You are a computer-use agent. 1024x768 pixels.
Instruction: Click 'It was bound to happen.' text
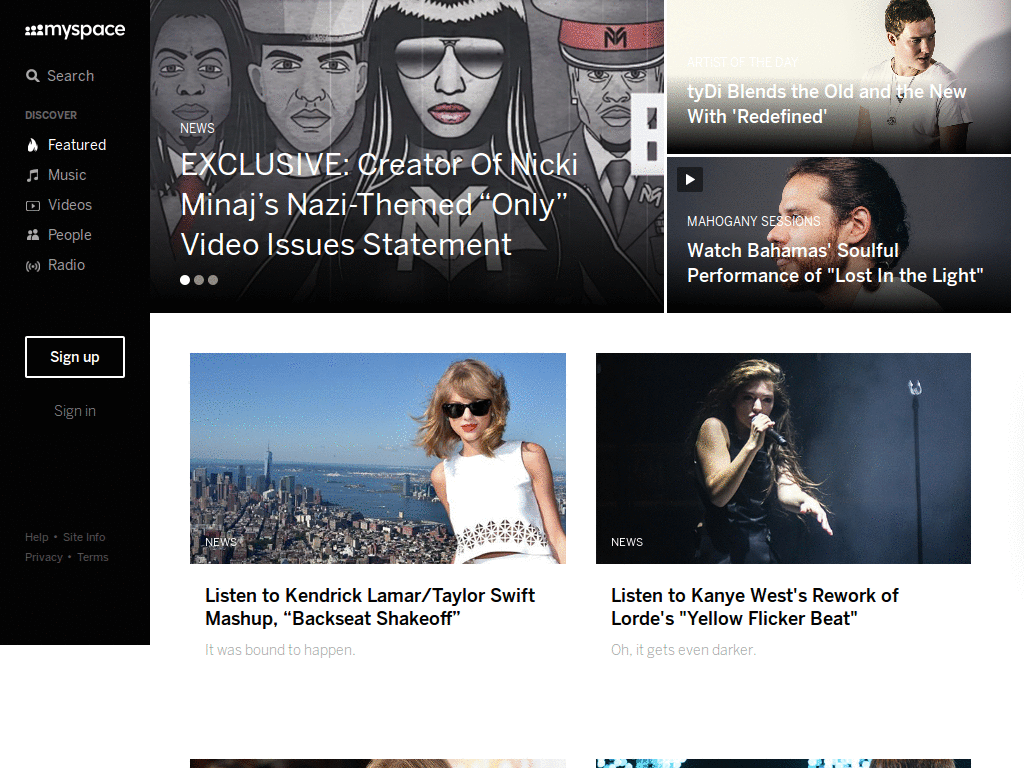pos(280,650)
